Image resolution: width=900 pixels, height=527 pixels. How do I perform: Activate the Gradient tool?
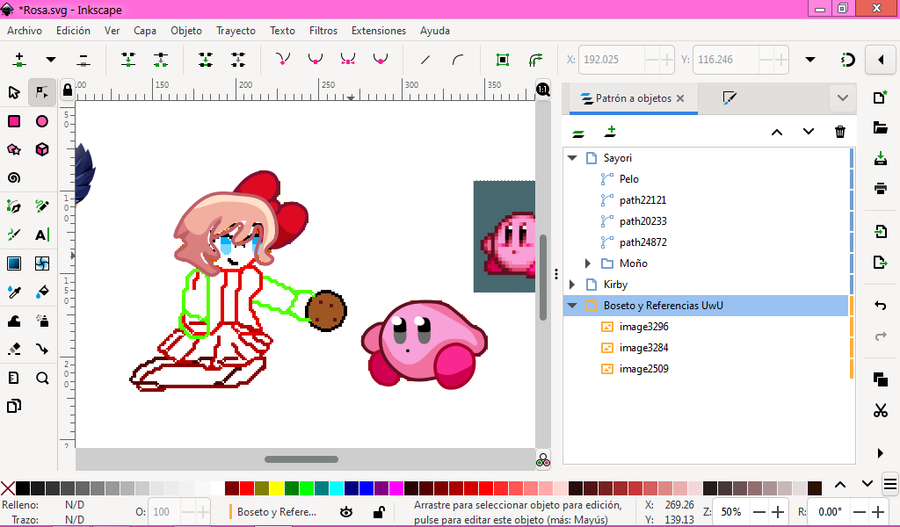click(x=14, y=264)
